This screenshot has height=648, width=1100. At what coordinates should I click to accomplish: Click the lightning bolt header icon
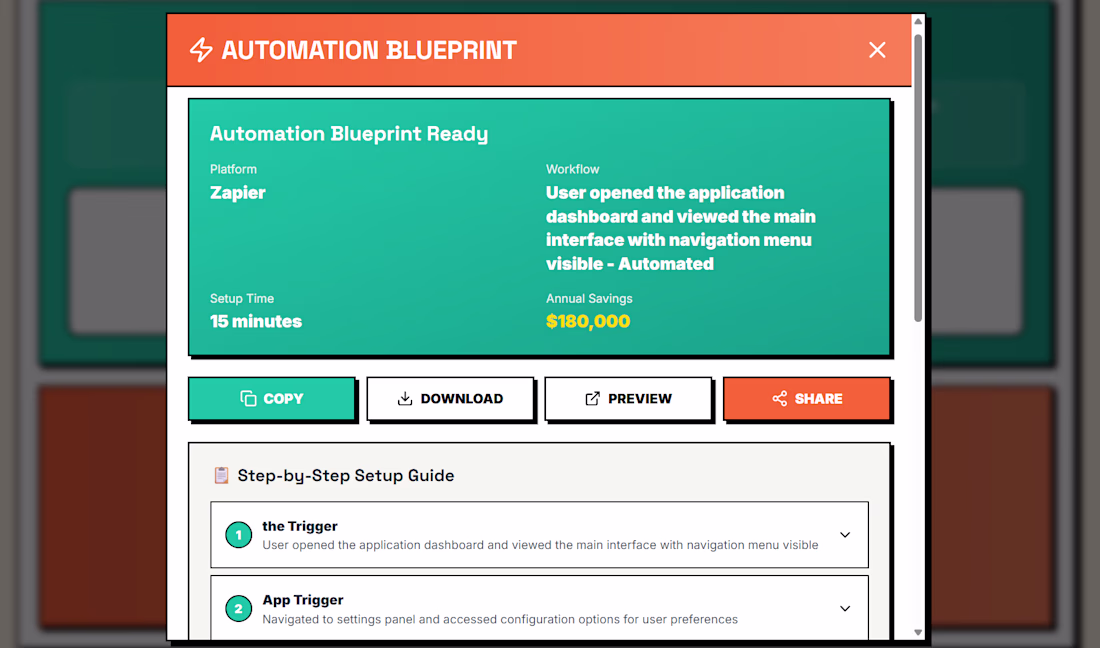pyautogui.click(x=201, y=50)
